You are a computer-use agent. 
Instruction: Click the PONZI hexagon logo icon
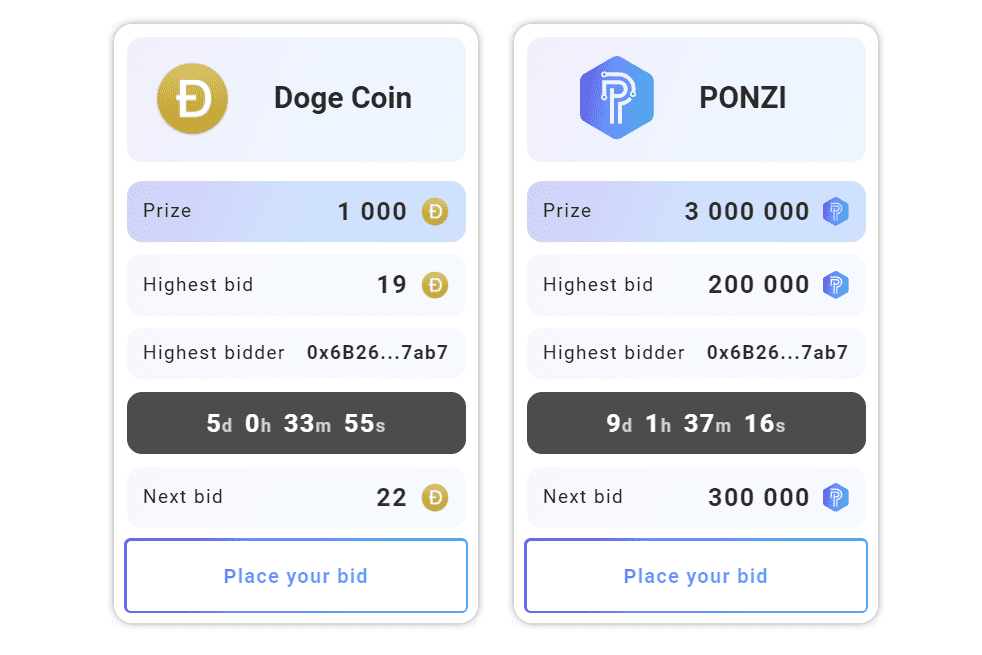point(618,97)
